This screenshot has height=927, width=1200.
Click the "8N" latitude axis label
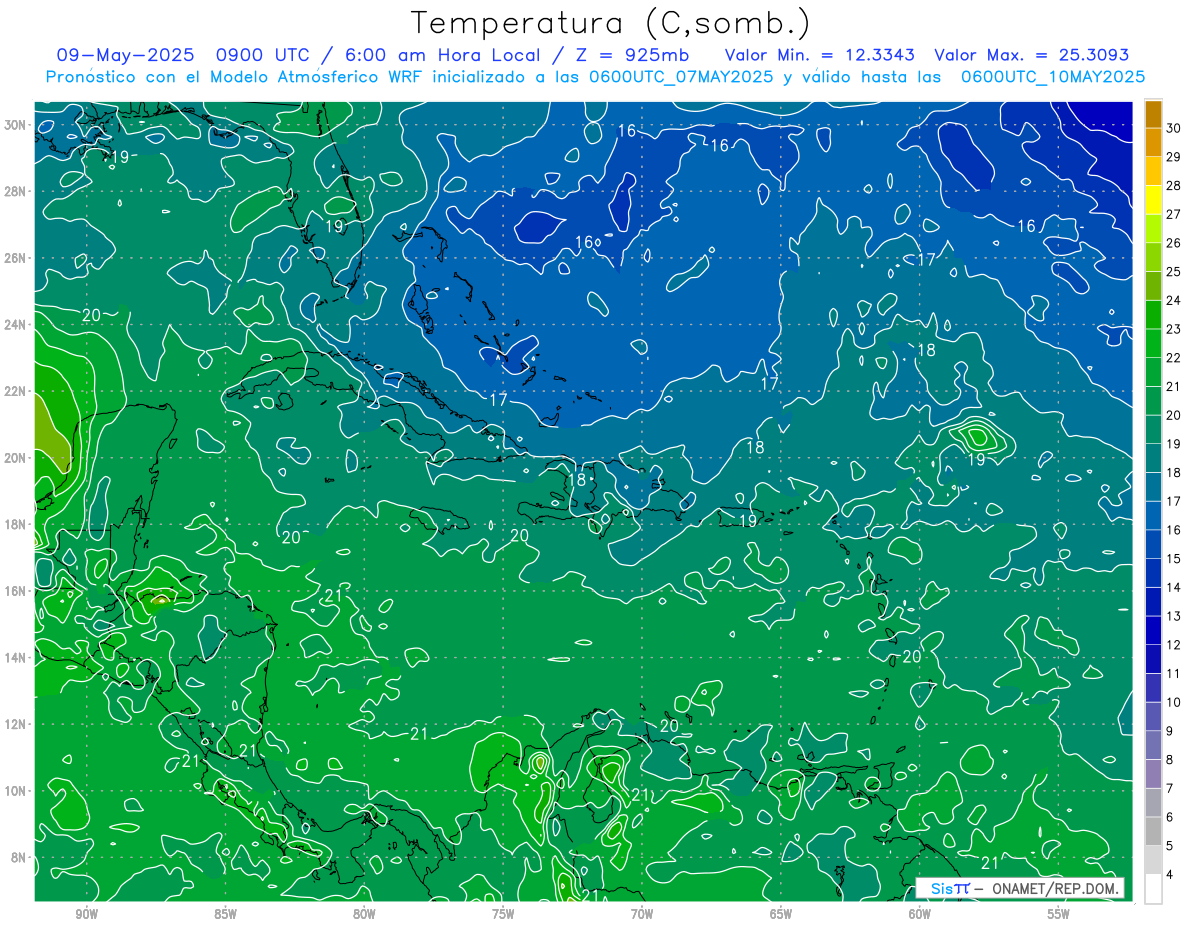(20, 858)
